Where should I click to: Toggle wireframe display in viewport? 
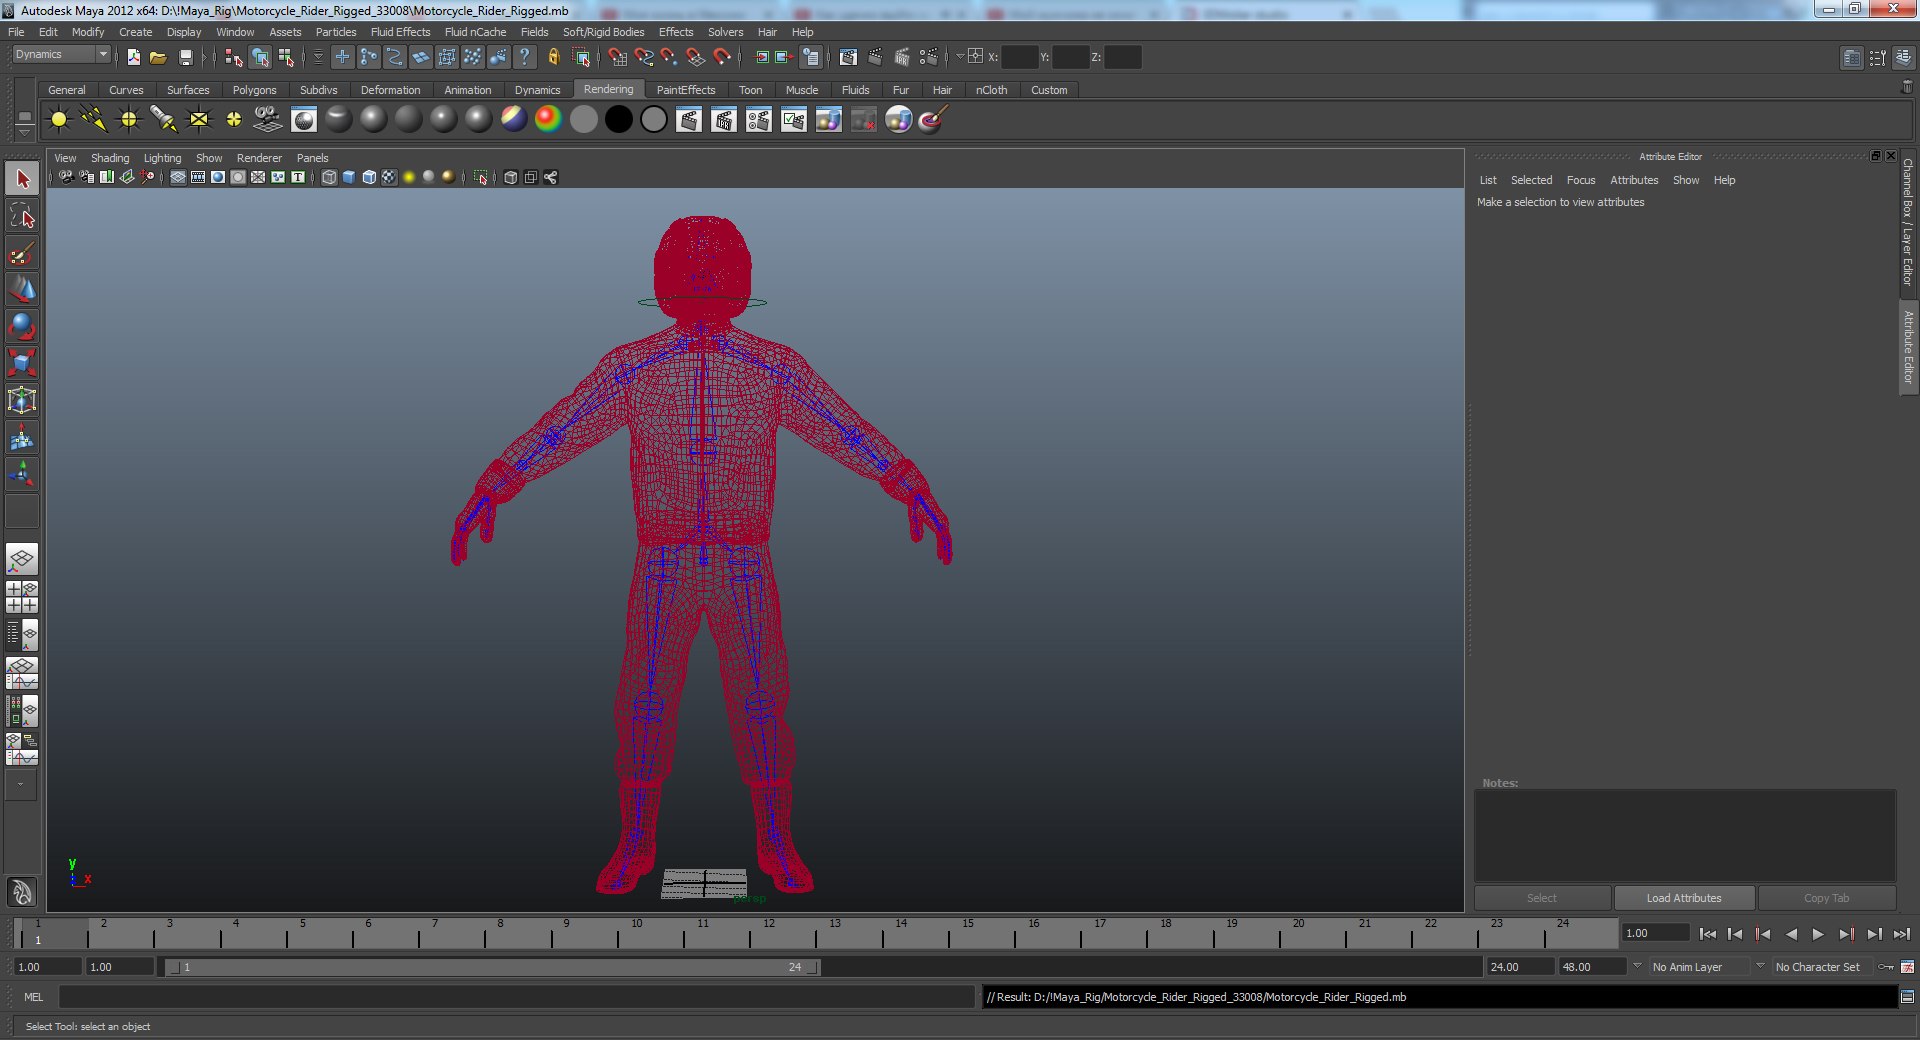[x=329, y=177]
